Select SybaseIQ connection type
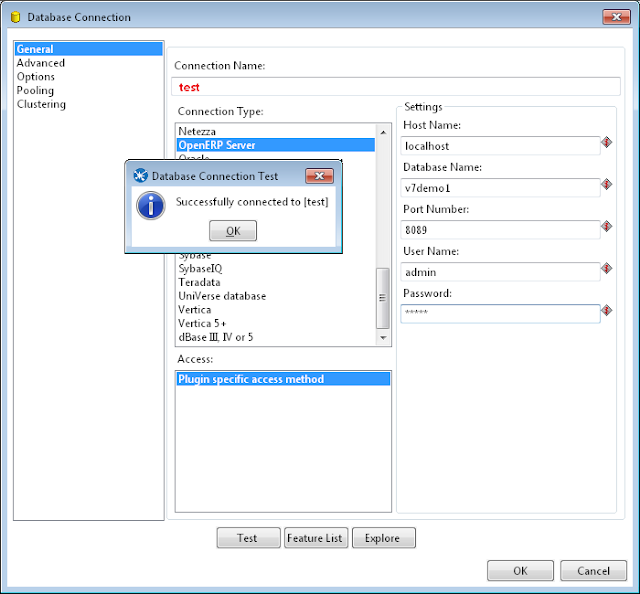Viewport: 640px width, 594px height. [x=276, y=269]
